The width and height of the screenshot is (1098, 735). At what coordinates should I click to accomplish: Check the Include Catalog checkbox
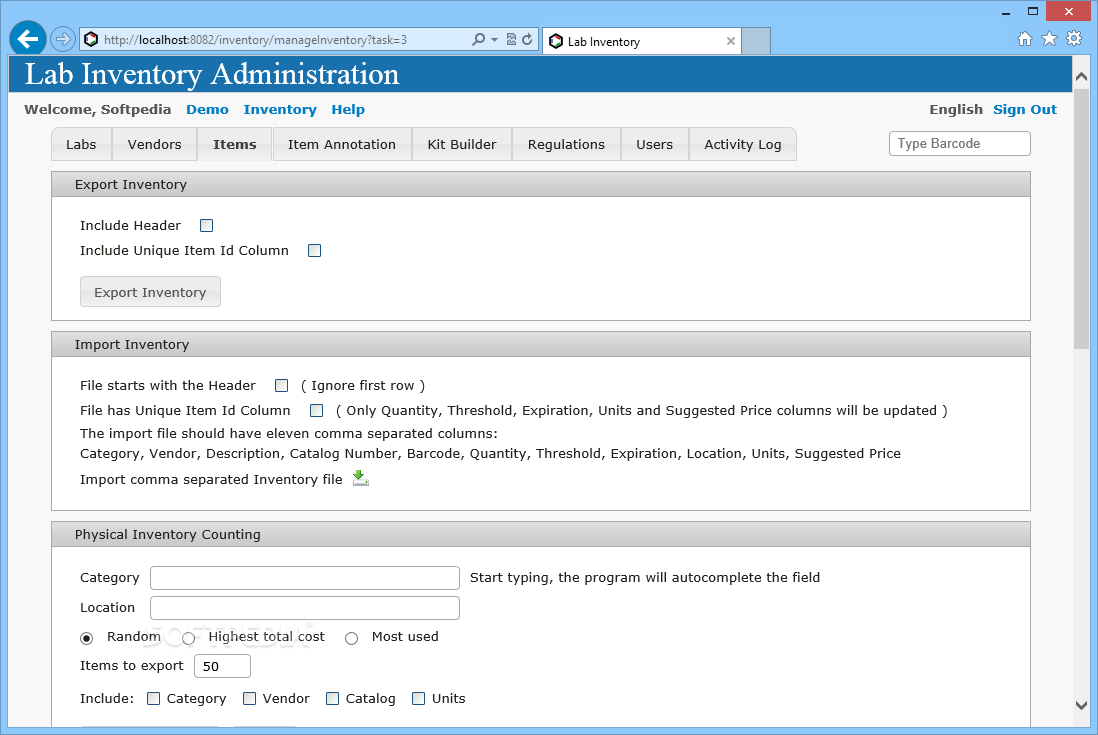333,699
